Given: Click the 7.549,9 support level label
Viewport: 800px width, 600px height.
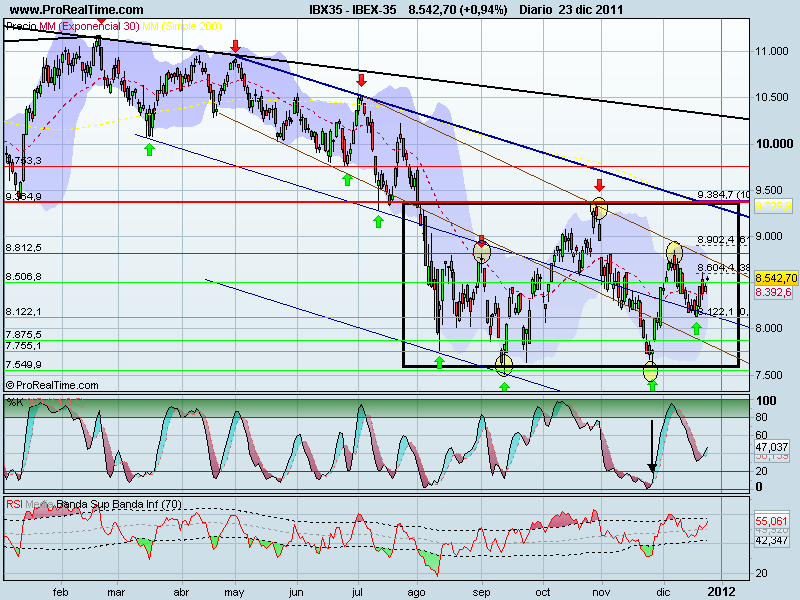Looking at the screenshot, I should click(x=23, y=365).
